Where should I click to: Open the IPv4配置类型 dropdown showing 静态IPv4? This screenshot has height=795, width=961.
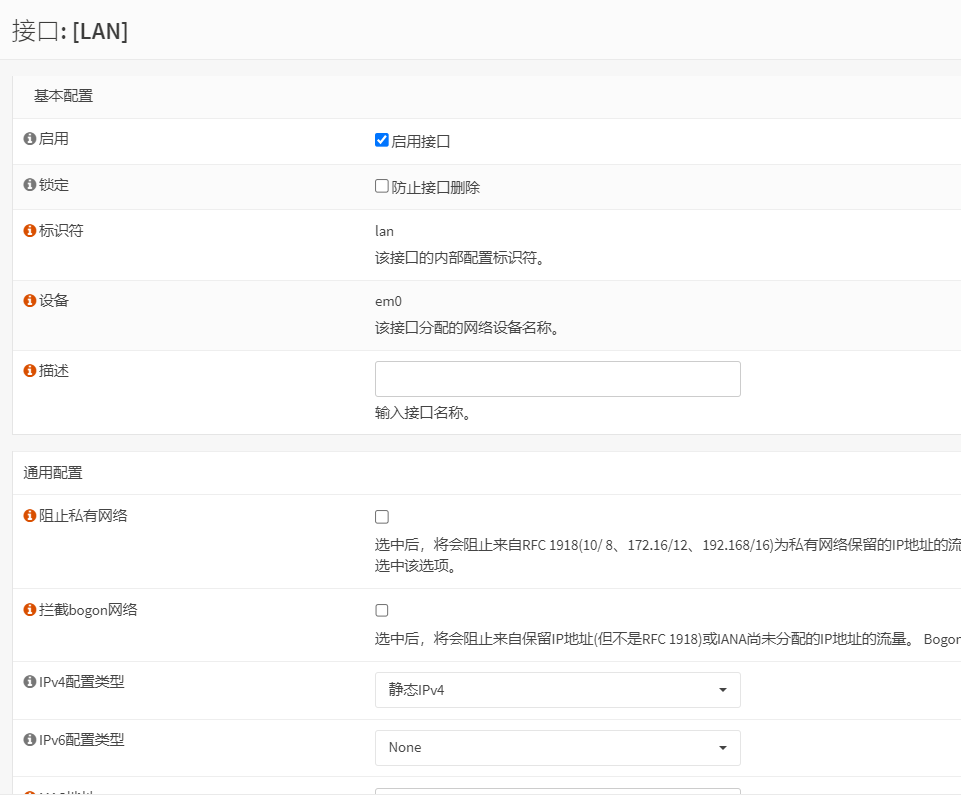coord(557,690)
